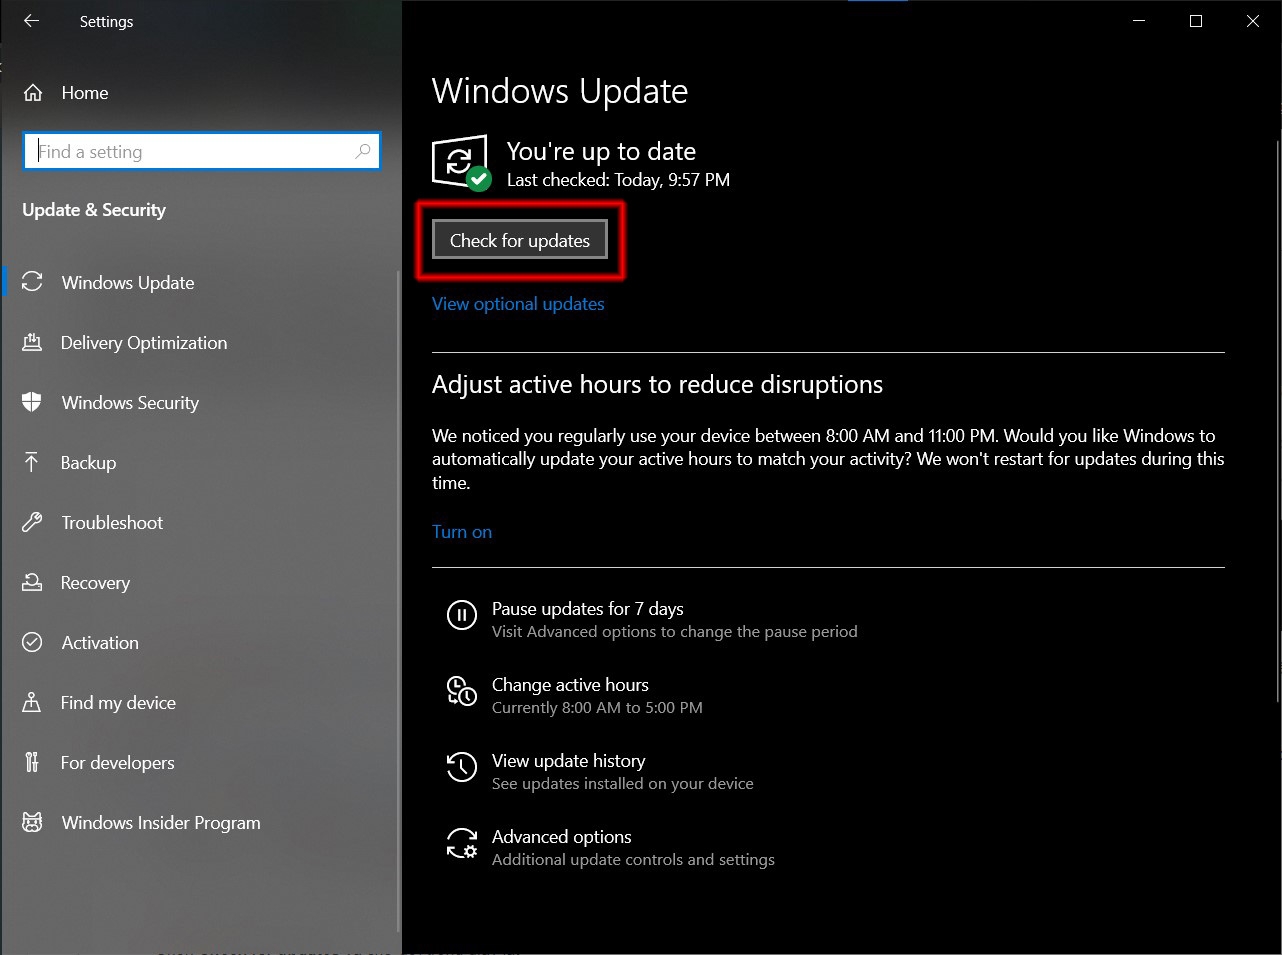
Task: Click the Windows Security shield icon
Action: point(32,402)
